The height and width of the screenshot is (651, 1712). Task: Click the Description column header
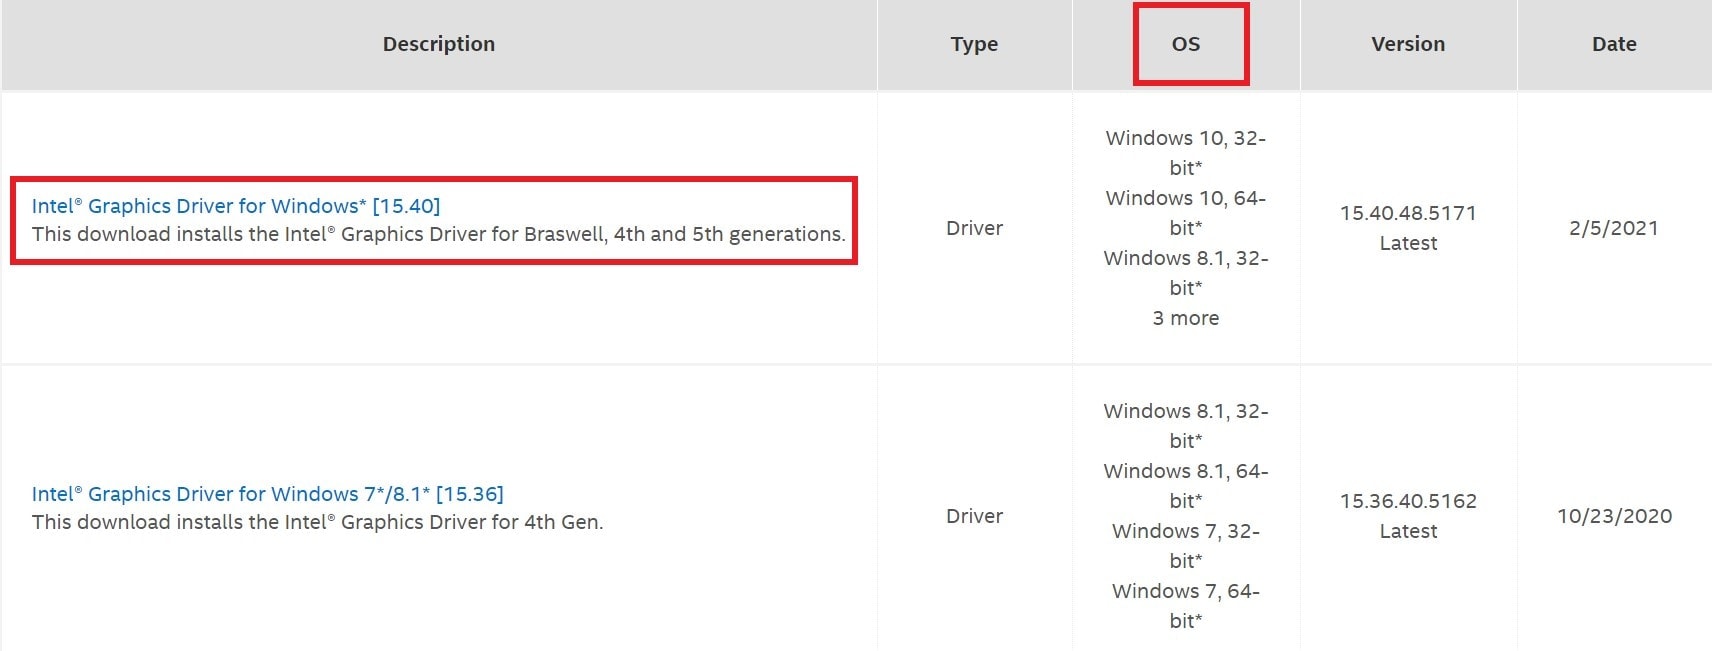tap(439, 44)
